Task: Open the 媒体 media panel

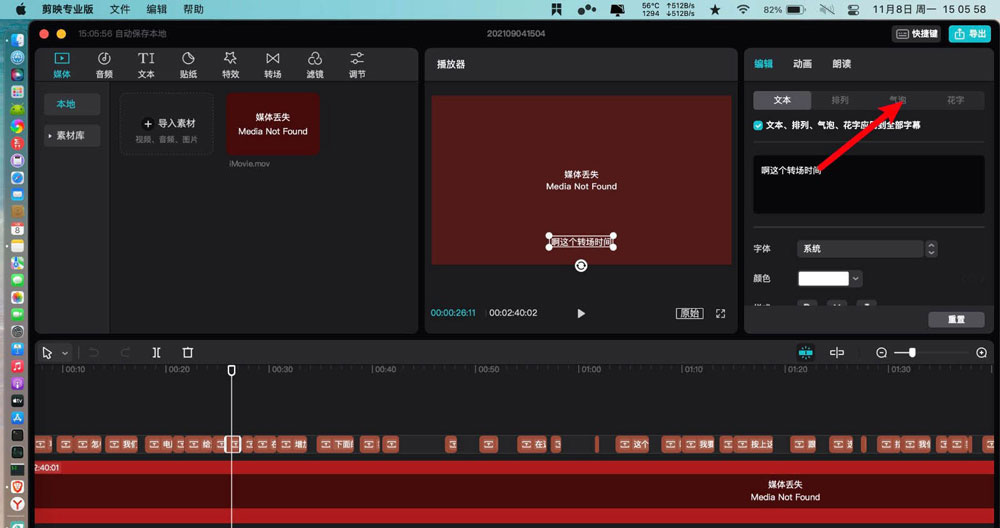Action: [x=62, y=65]
